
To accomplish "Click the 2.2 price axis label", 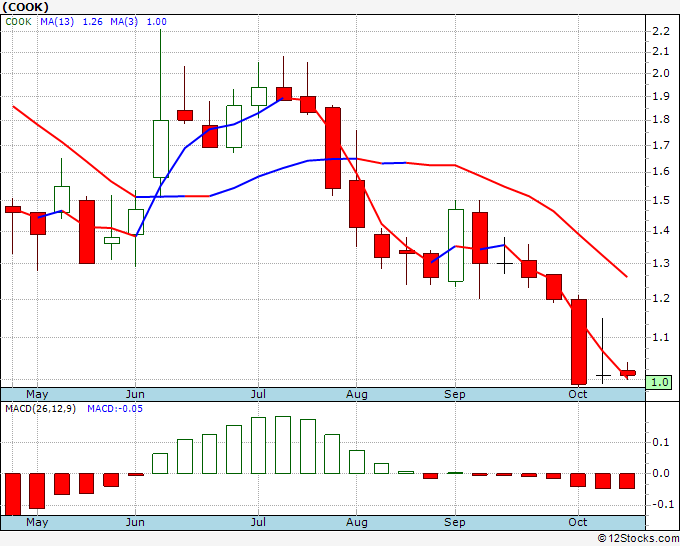I will [x=661, y=31].
